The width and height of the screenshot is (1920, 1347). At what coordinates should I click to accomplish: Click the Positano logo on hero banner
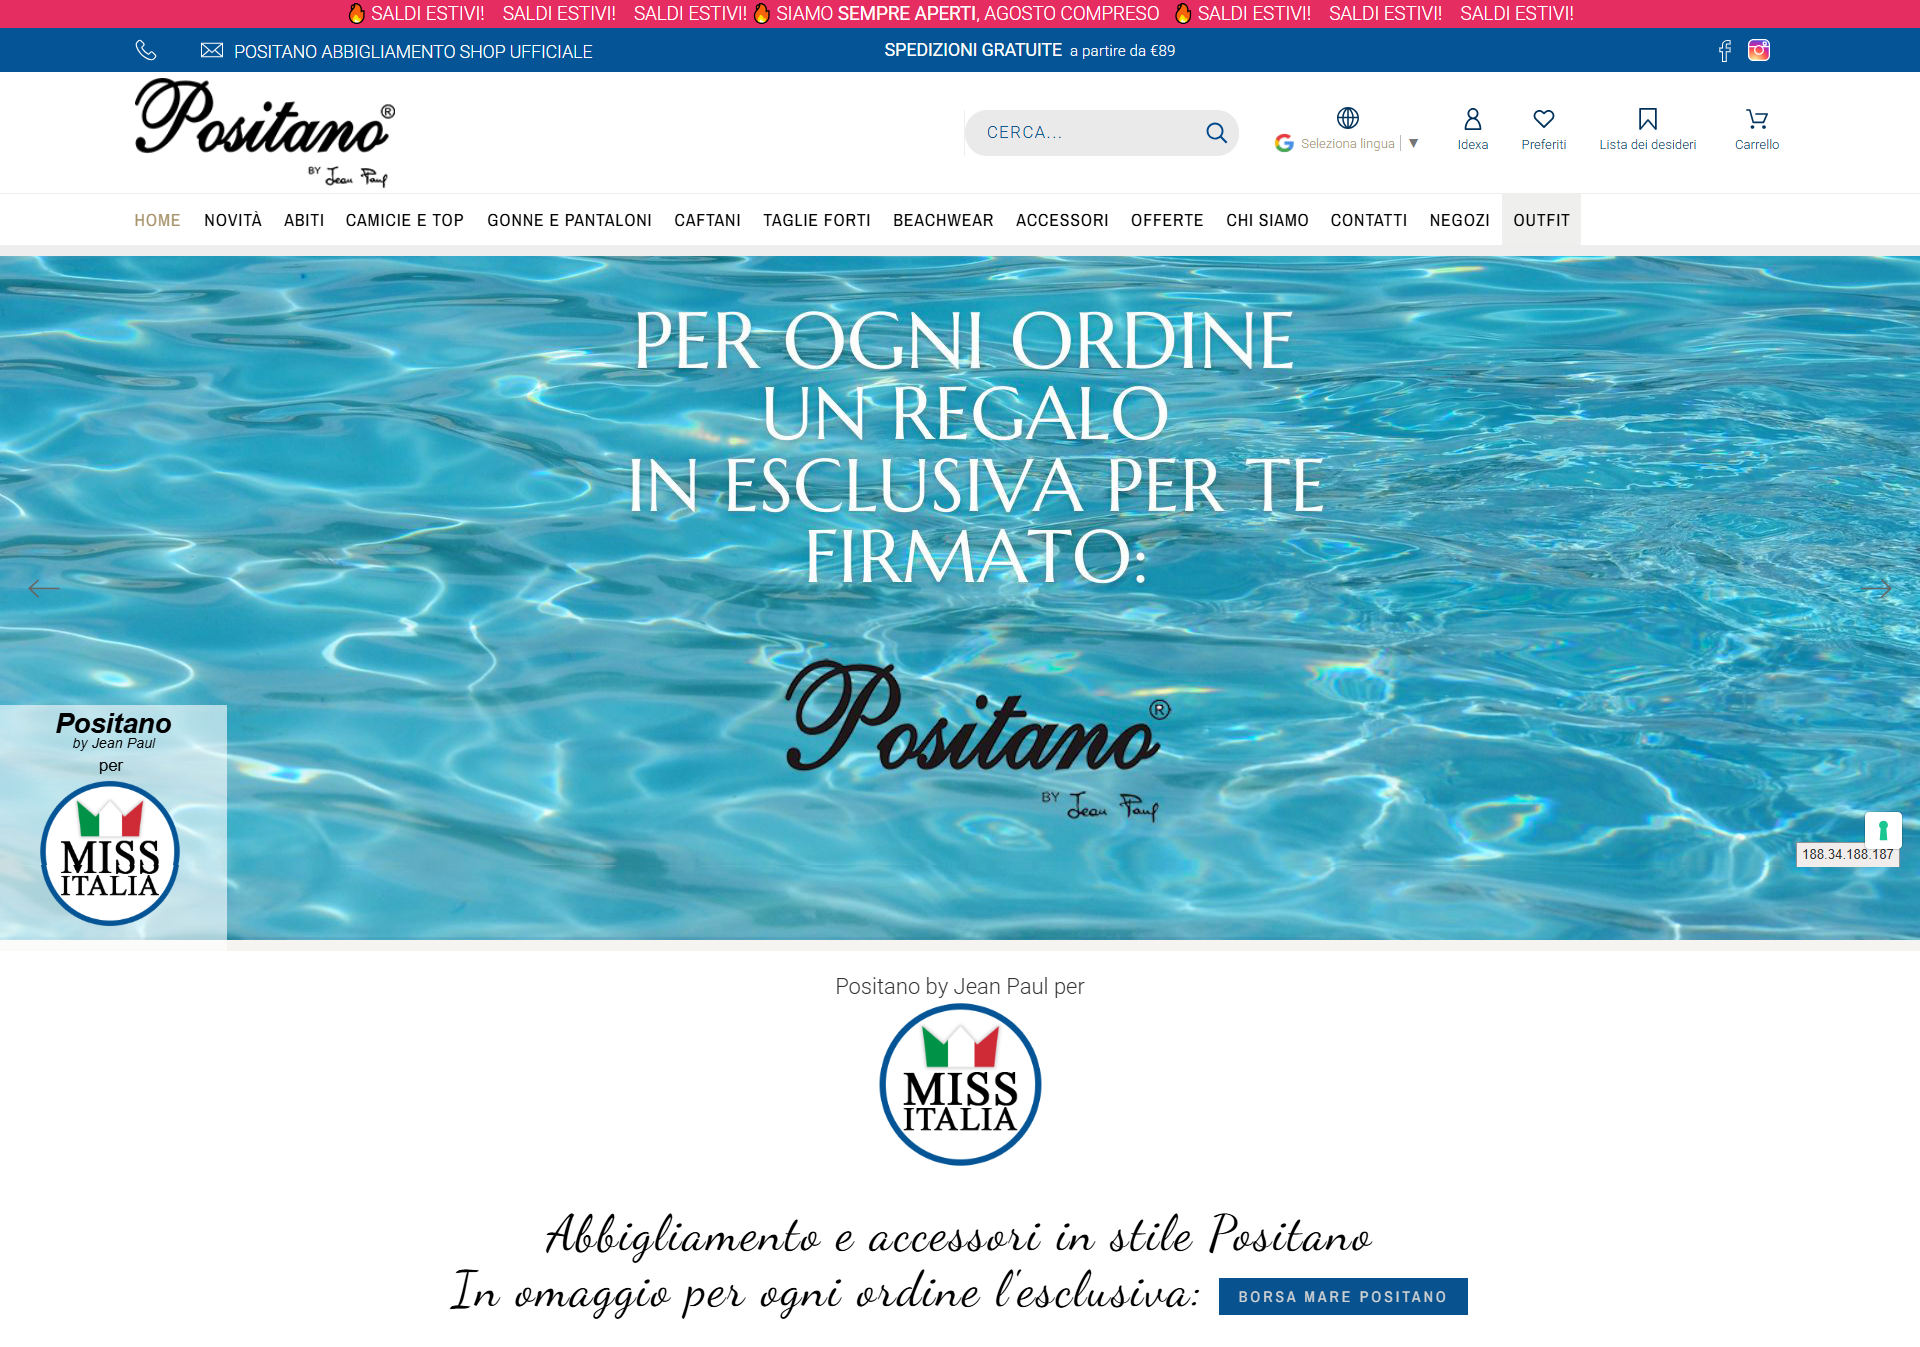point(977,740)
